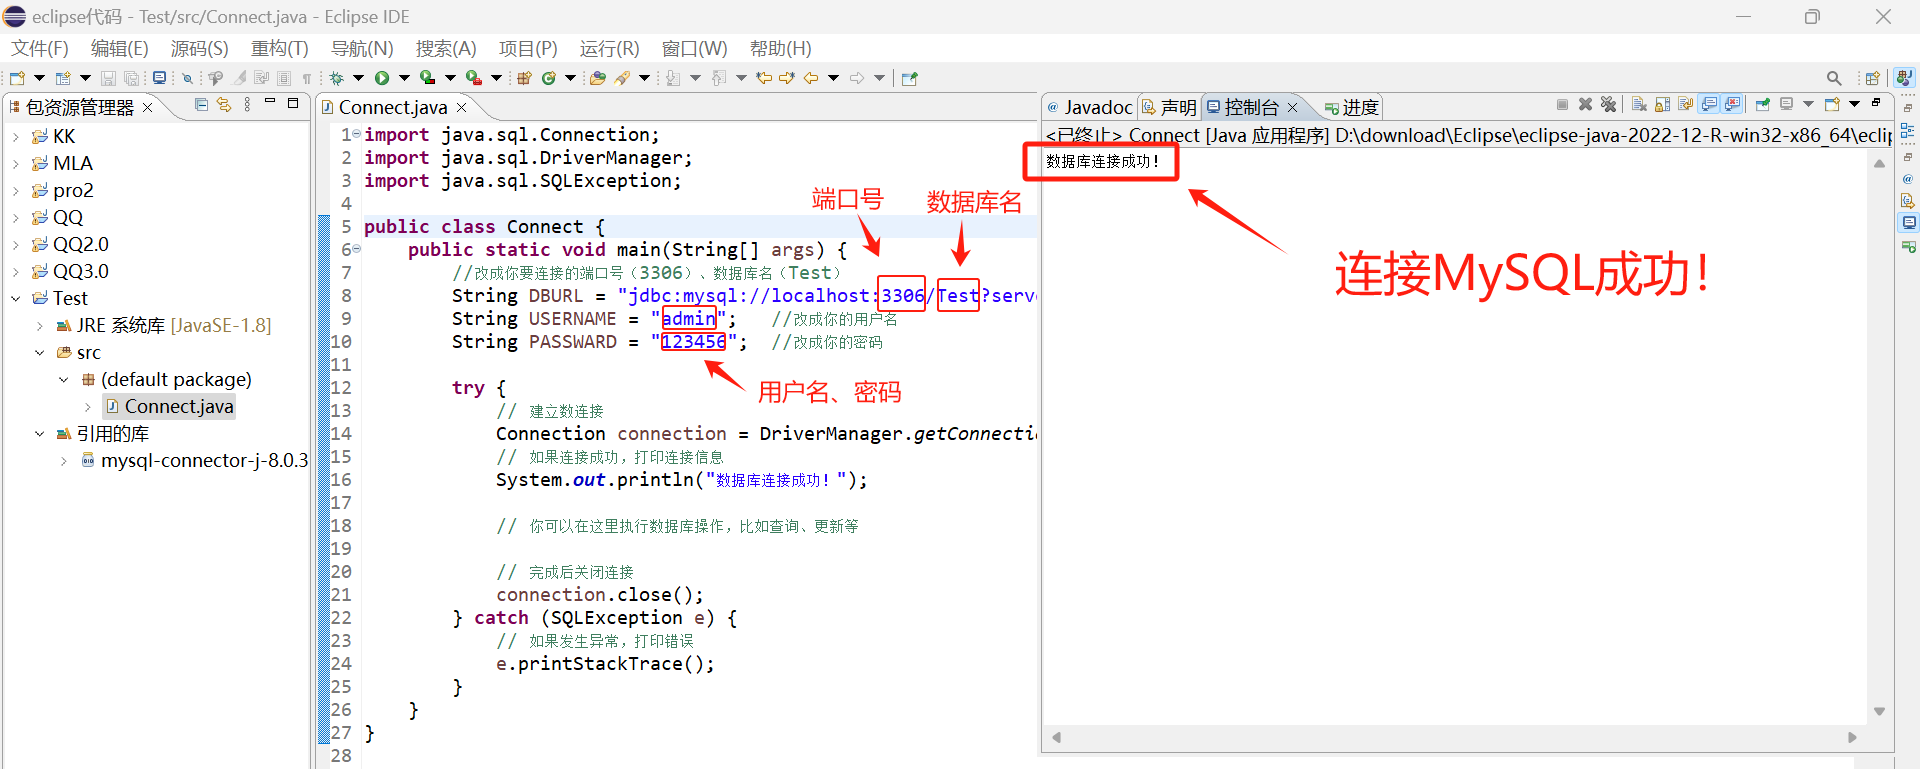Expand the KK project node
The width and height of the screenshot is (1920, 769).
[x=15, y=136]
